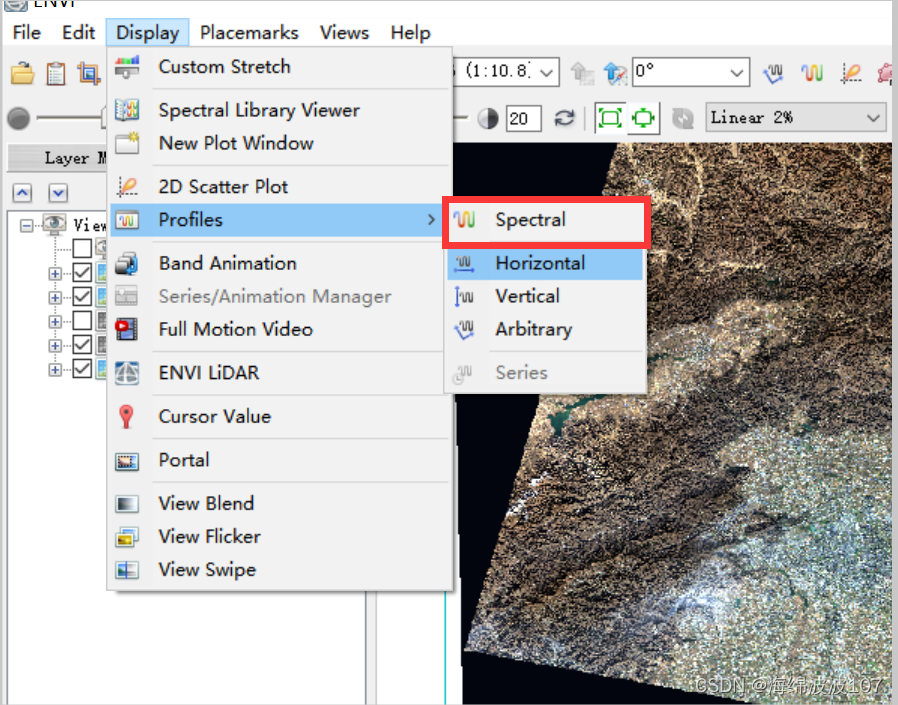Viewport: 898px width, 705px height.
Task: Open the File menu
Action: (26, 33)
